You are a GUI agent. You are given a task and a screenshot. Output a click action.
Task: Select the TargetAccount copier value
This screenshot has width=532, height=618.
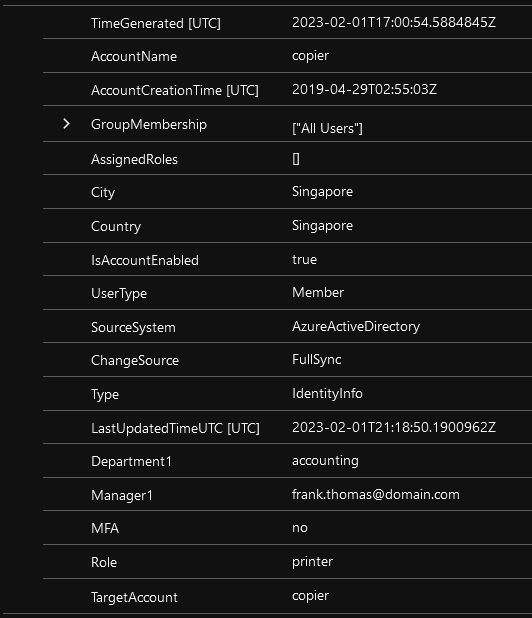coord(310,596)
